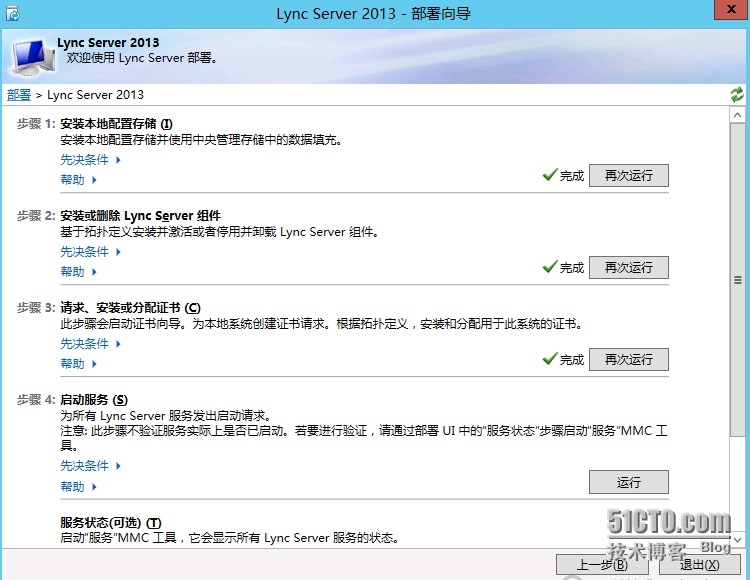Expand 先决条件 under step 1
This screenshot has width=750, height=580.
tap(90, 160)
